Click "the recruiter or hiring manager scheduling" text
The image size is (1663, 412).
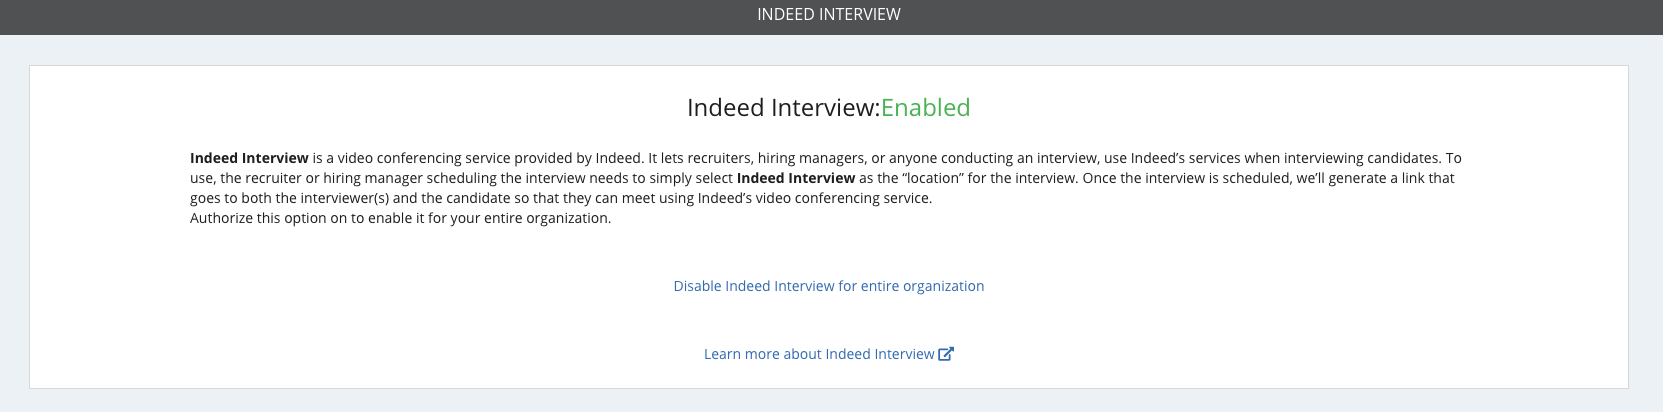point(358,178)
